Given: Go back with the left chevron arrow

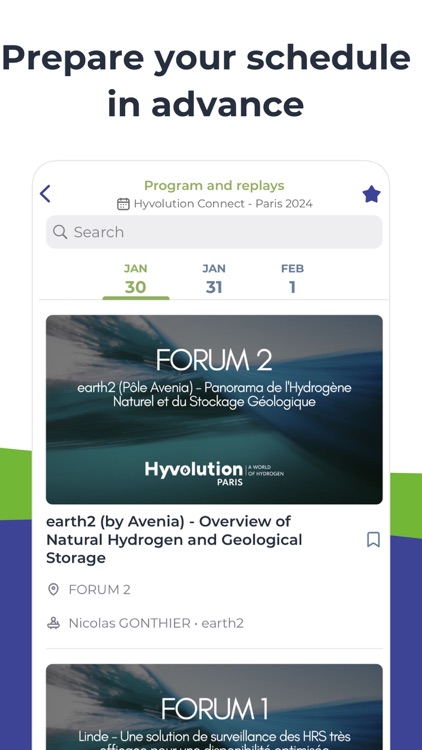Looking at the screenshot, I should 45,194.
